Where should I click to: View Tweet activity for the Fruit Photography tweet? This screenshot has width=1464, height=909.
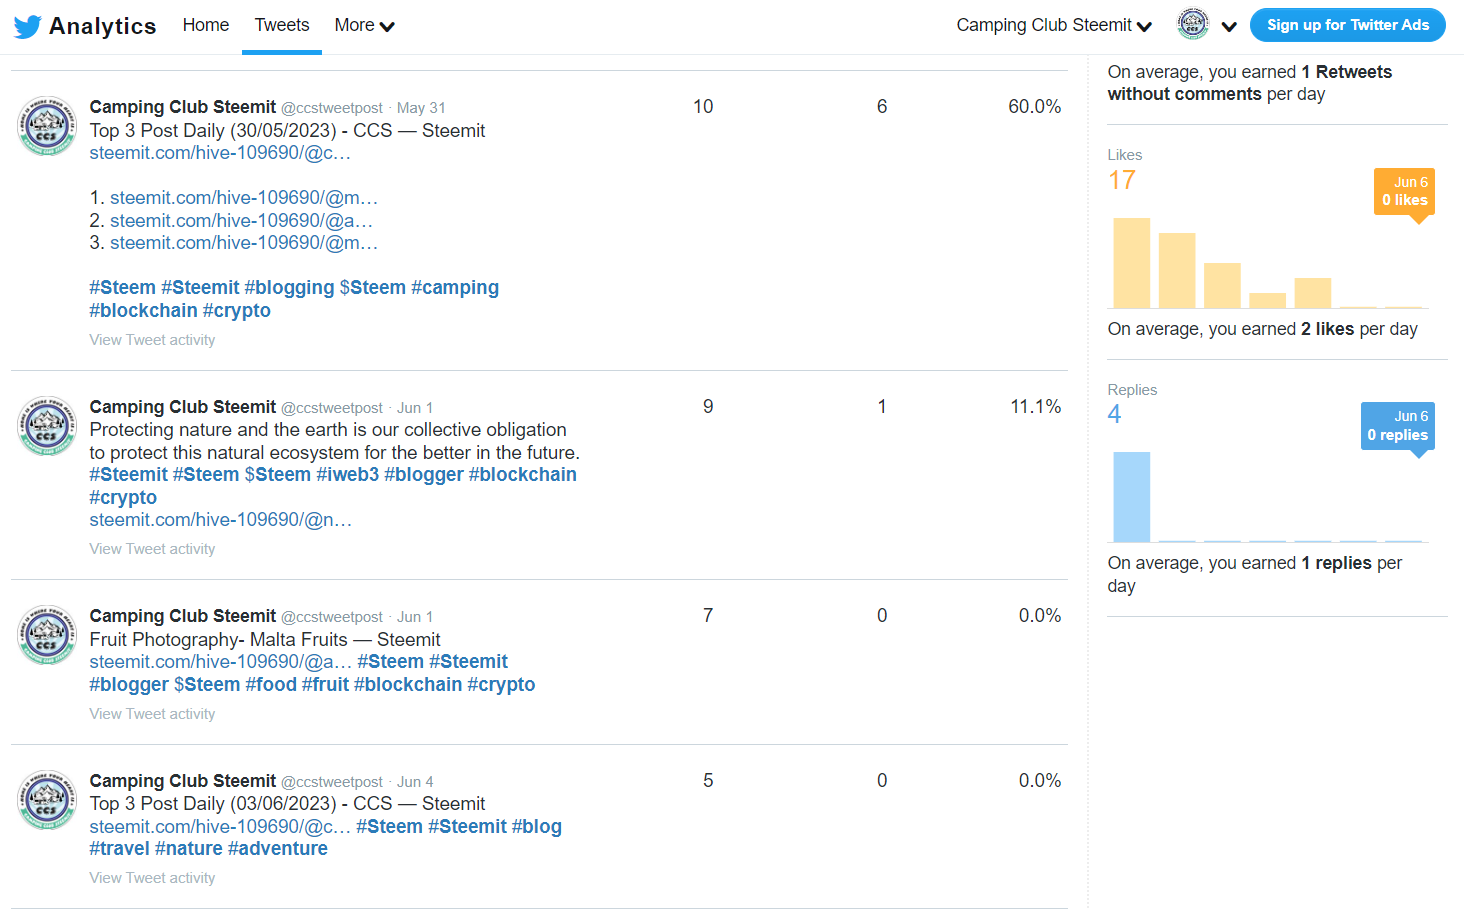152,714
